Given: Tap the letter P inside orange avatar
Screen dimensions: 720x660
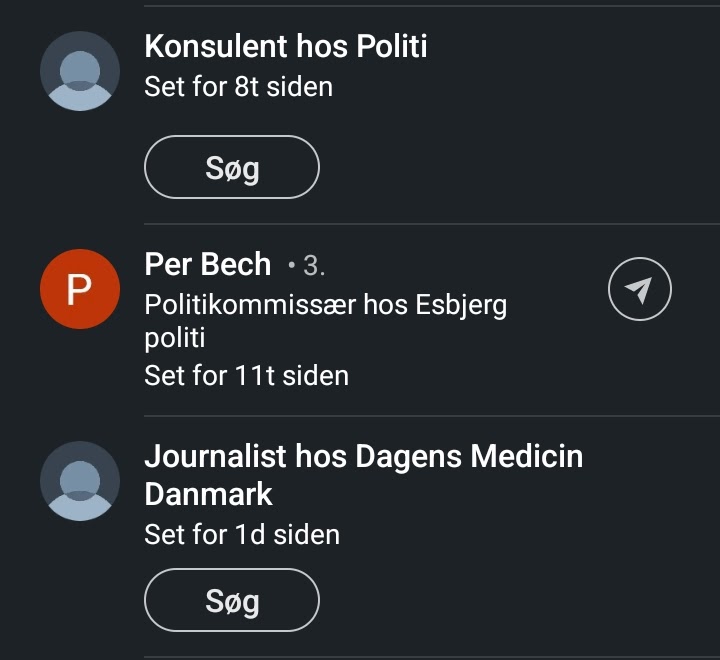Looking at the screenshot, I should 79,290.
